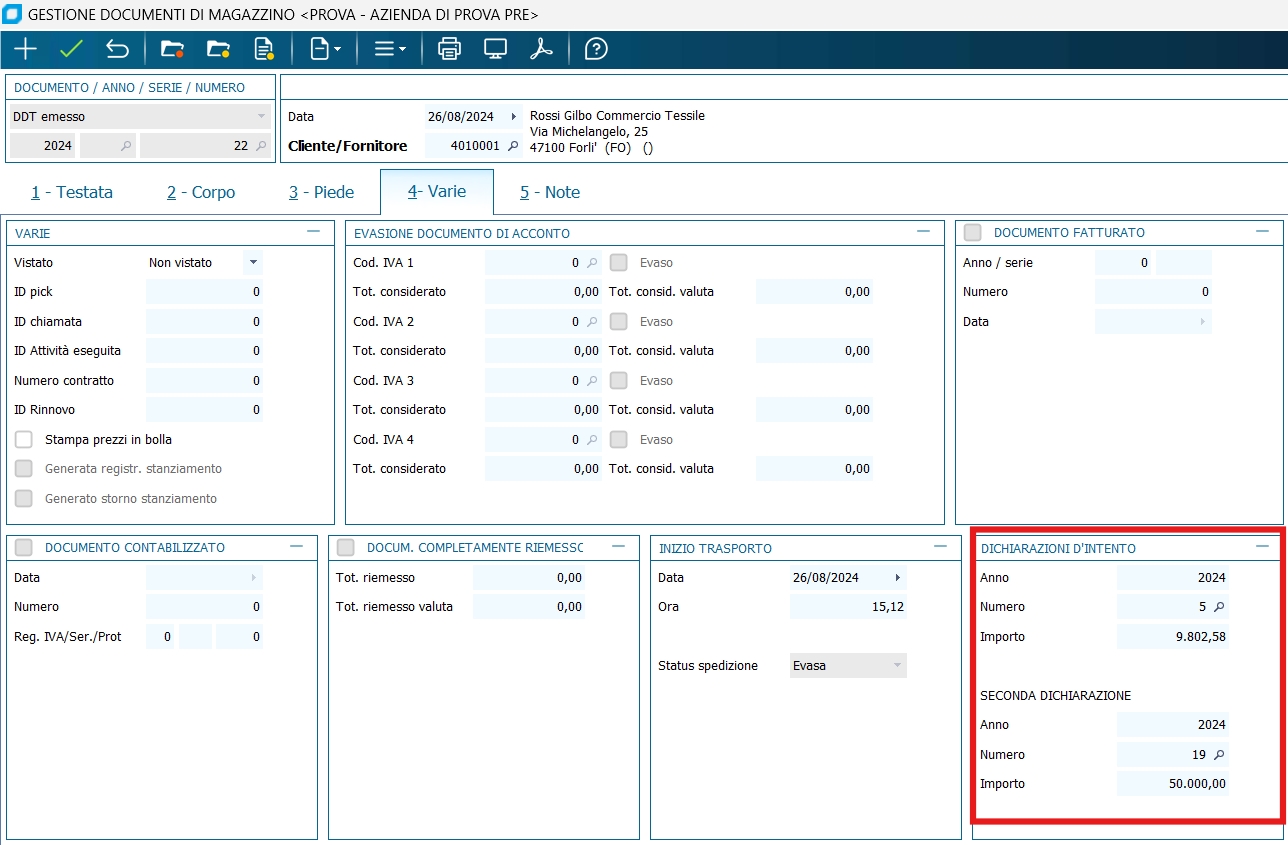Click lookup magnifier beside Dichiarazione Numero 19

(x=1218, y=755)
